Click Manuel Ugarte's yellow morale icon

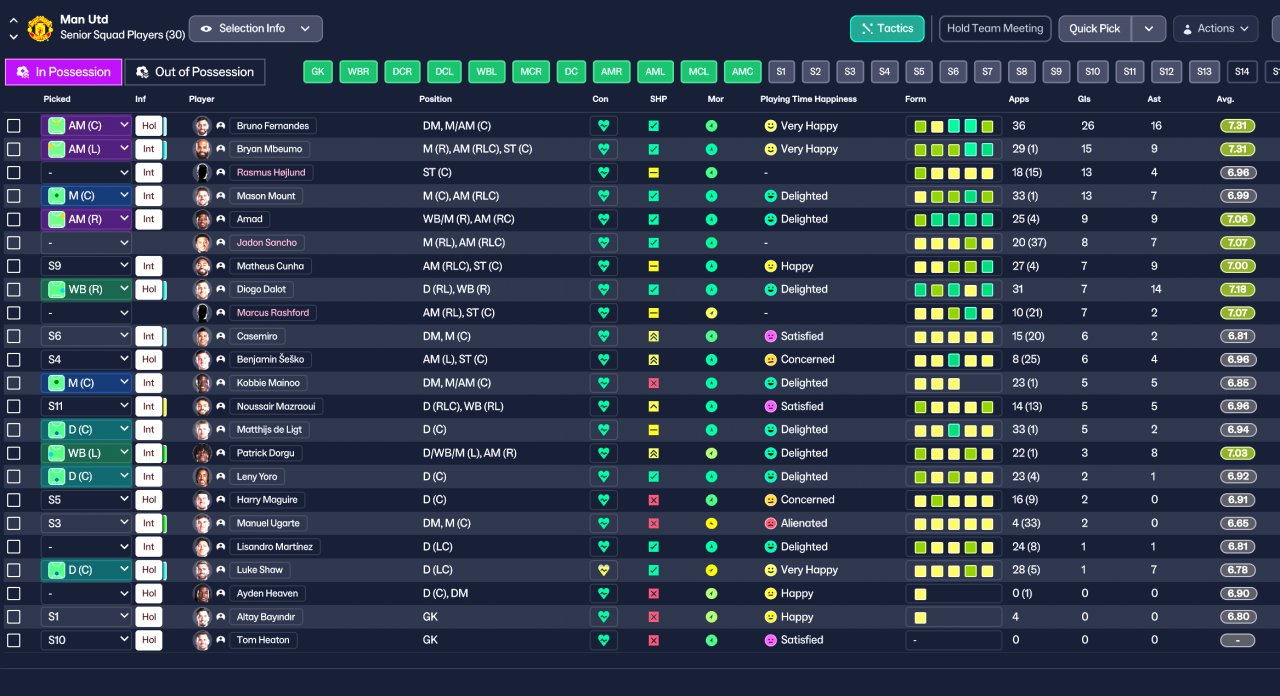coord(711,523)
